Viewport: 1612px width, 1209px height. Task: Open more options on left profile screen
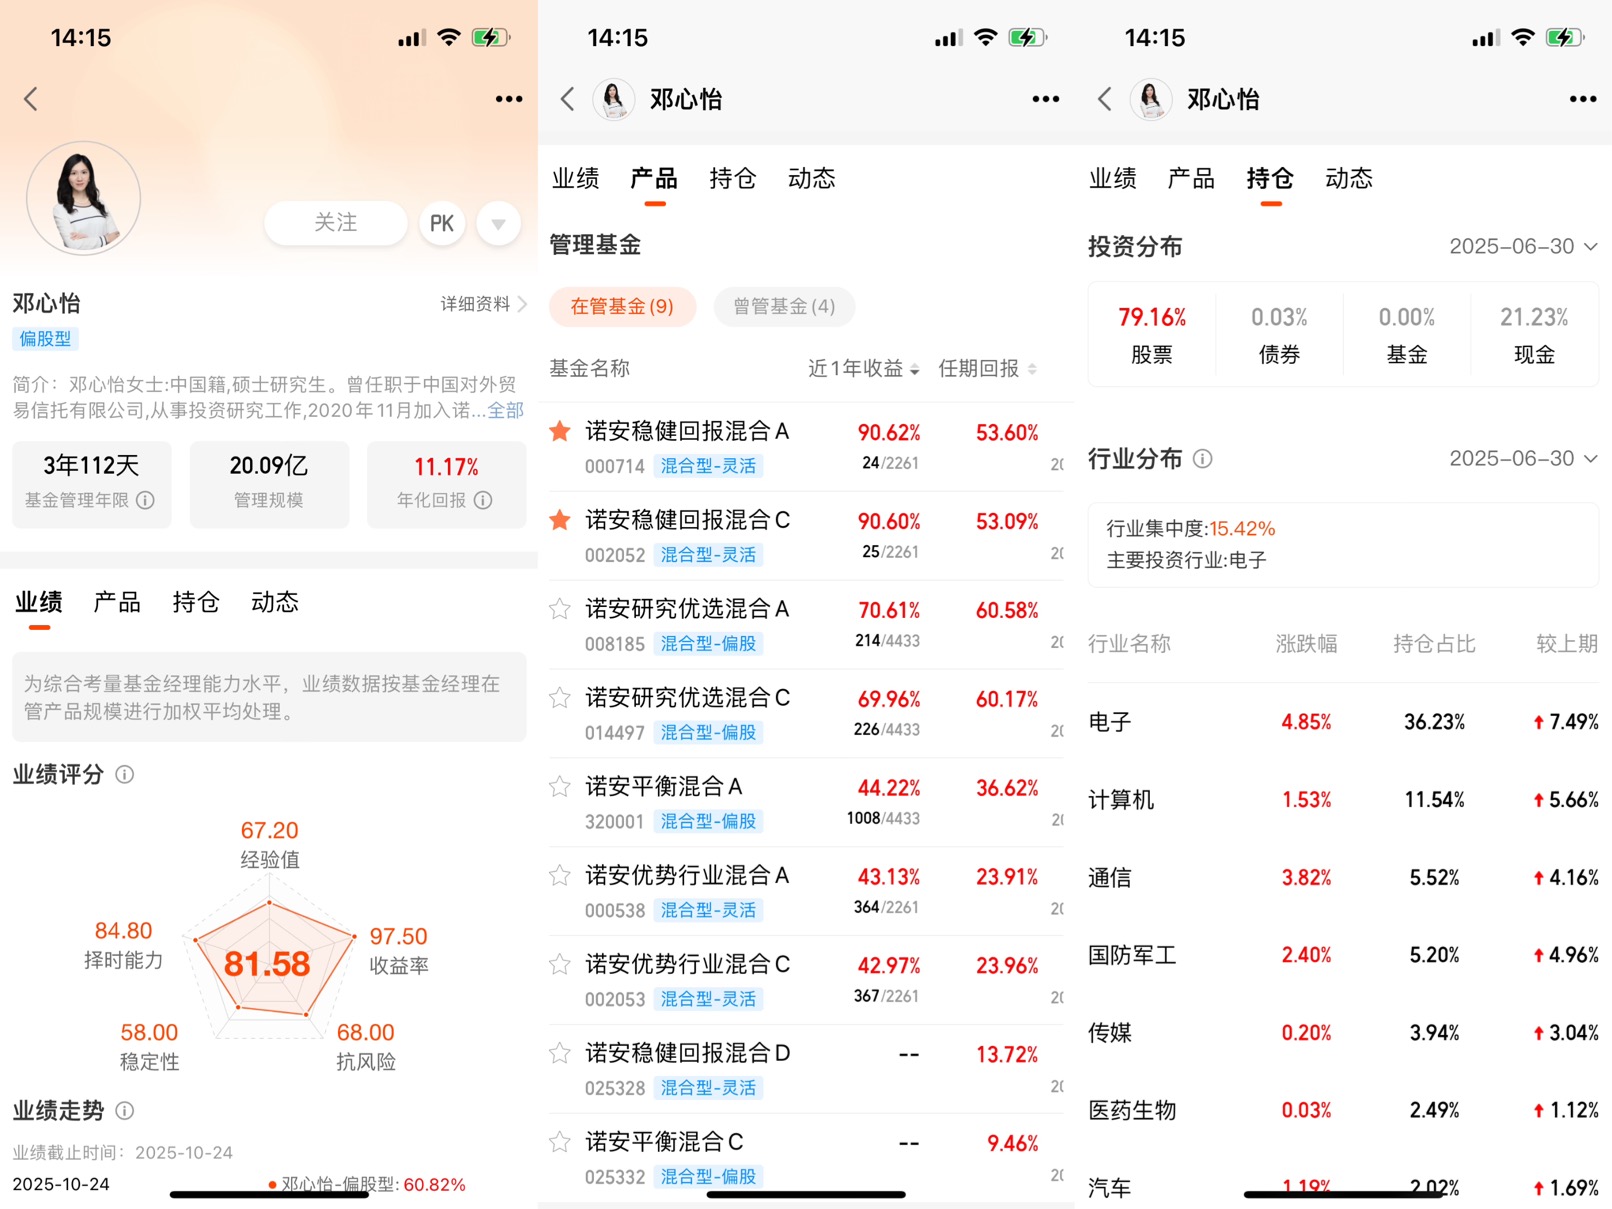(x=509, y=99)
